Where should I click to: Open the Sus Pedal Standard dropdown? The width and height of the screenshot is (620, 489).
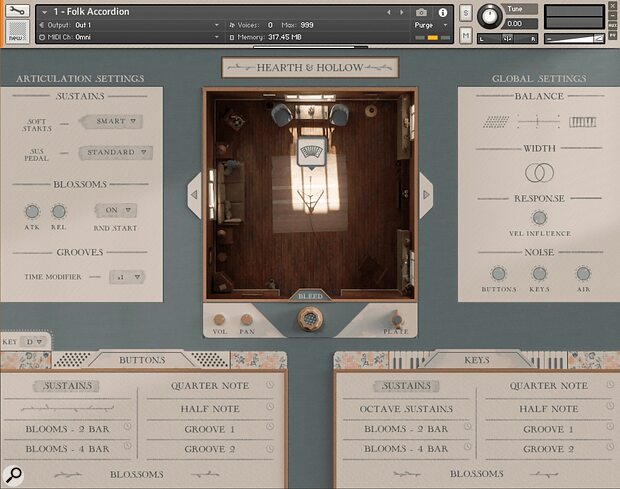(116, 153)
